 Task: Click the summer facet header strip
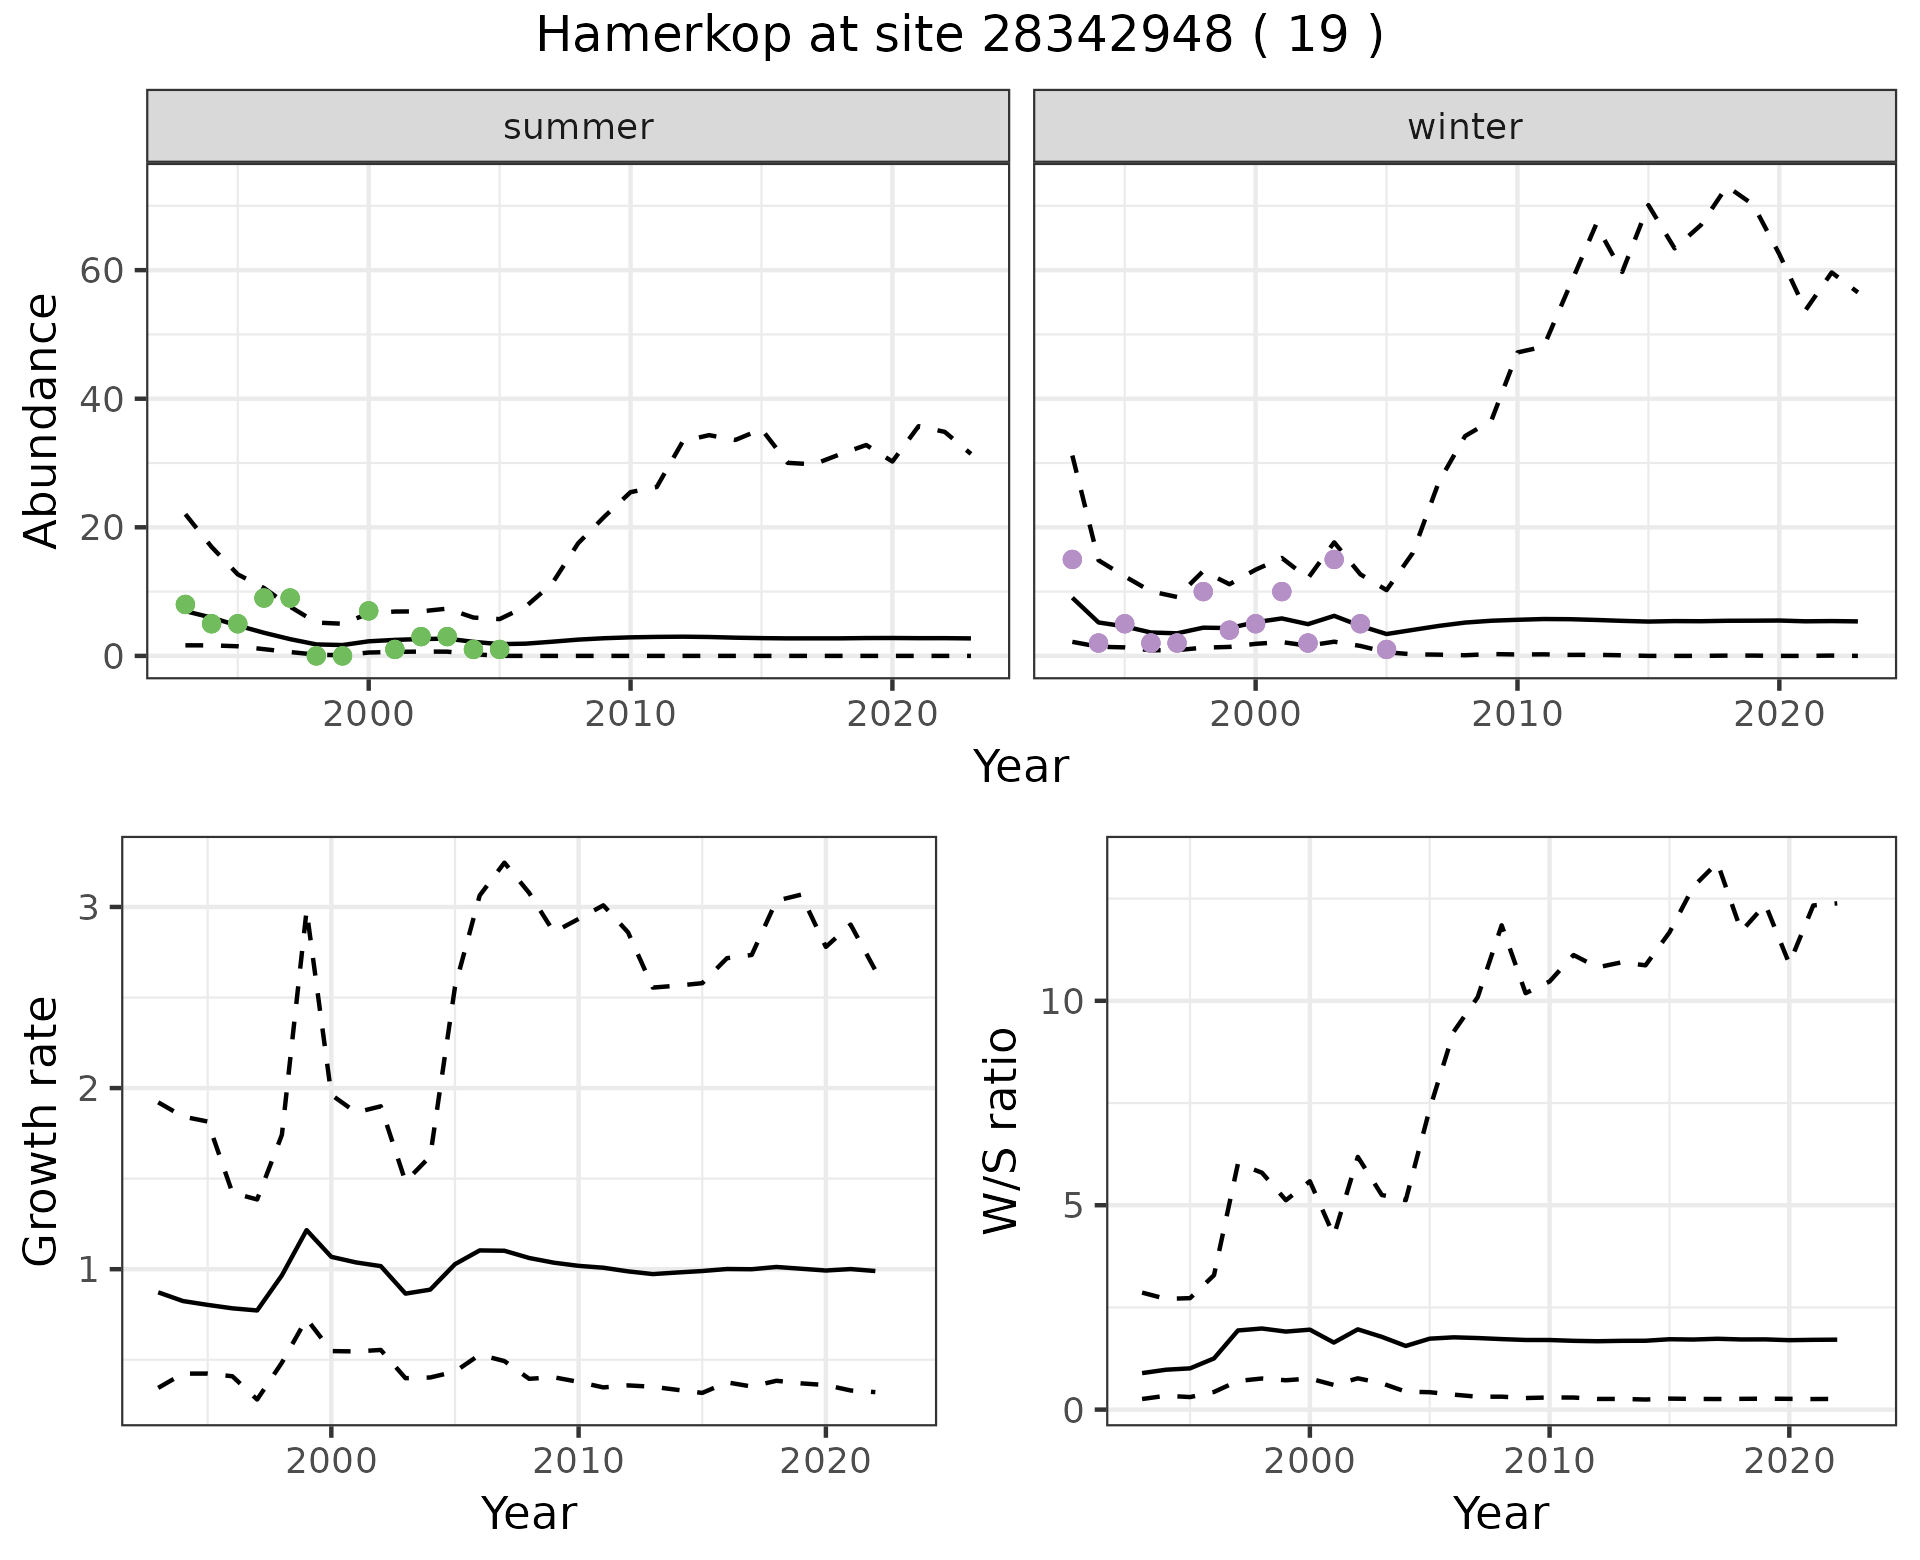[578, 127]
